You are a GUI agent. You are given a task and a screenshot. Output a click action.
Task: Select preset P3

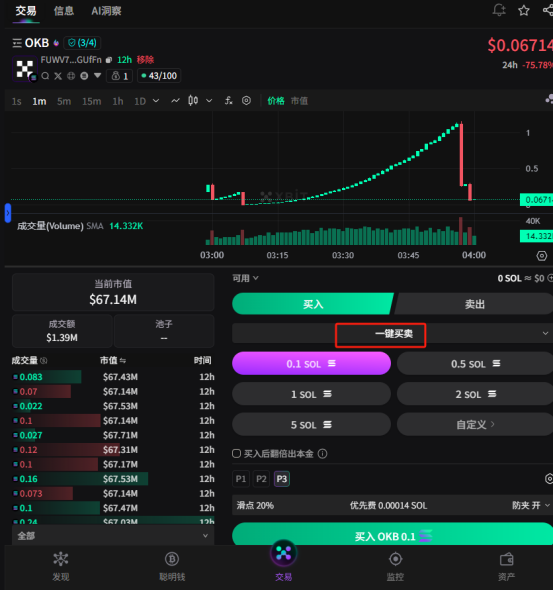pyautogui.click(x=282, y=479)
